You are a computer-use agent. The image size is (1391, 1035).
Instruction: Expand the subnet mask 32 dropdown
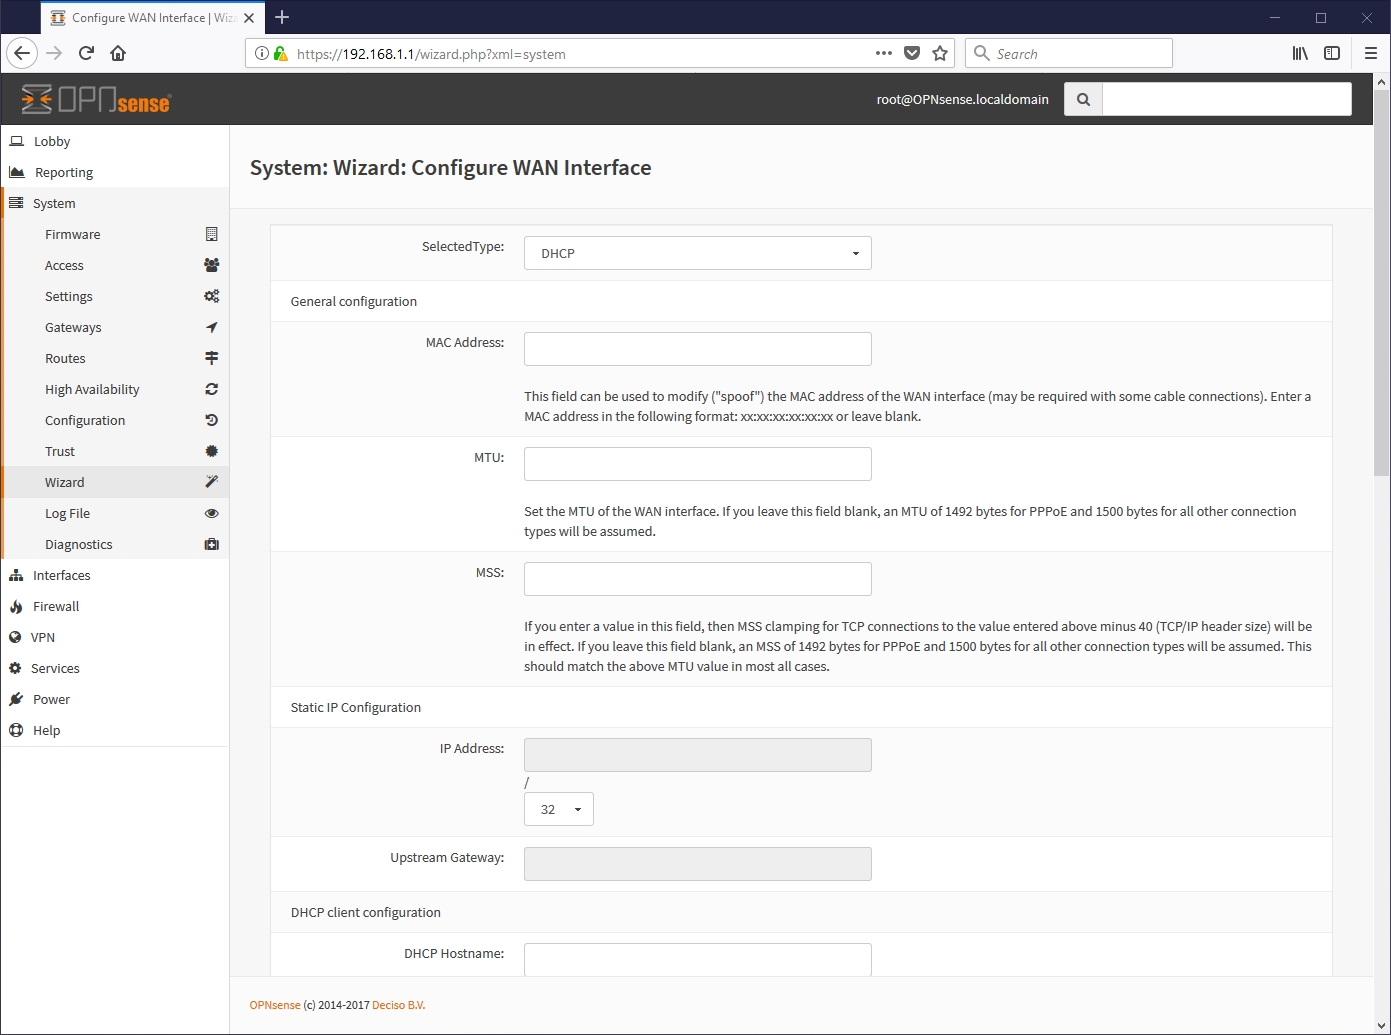pyautogui.click(x=558, y=810)
